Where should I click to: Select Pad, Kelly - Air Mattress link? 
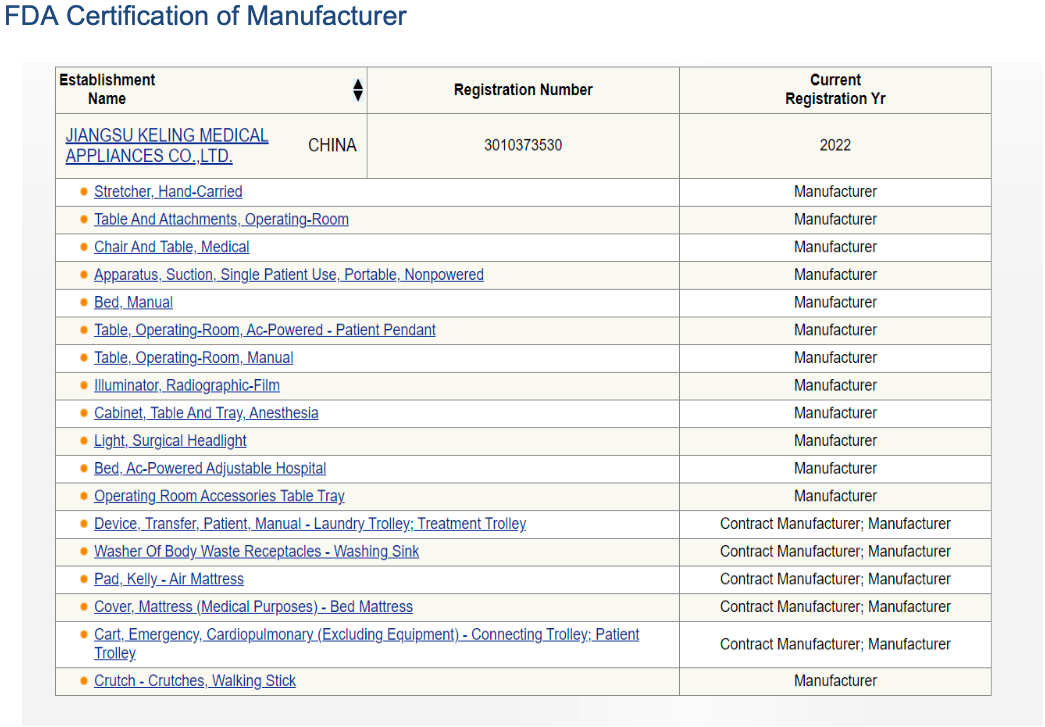[x=168, y=579]
